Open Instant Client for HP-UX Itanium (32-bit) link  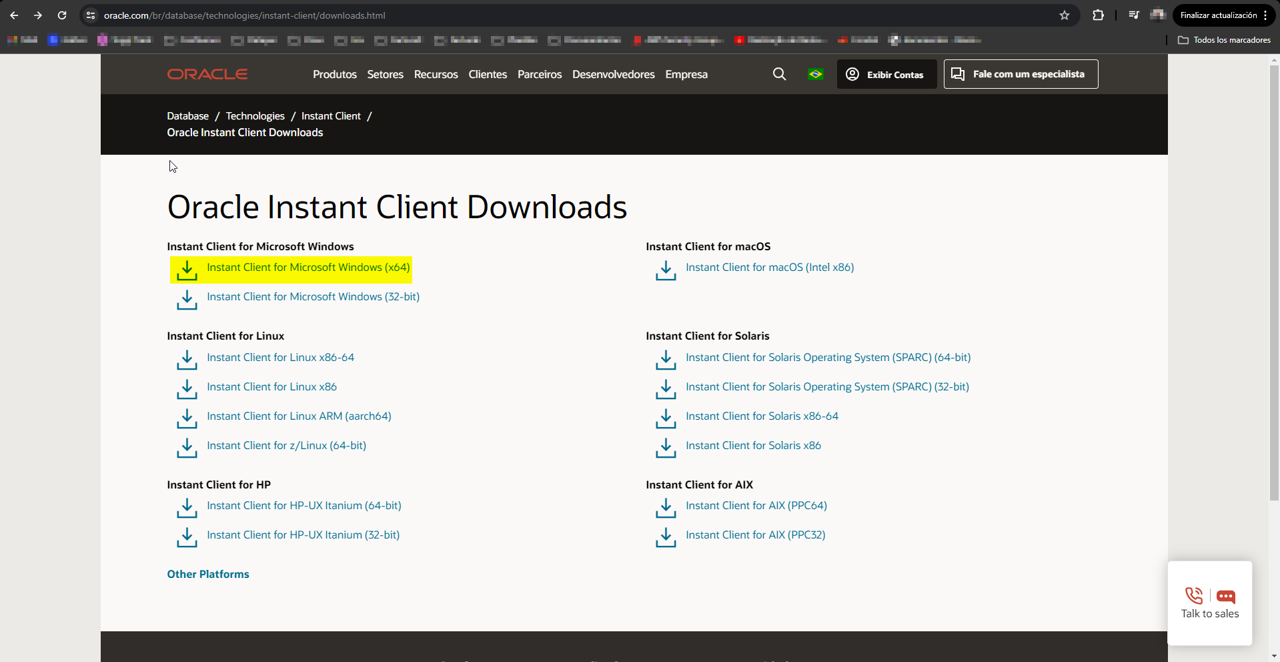coord(303,535)
